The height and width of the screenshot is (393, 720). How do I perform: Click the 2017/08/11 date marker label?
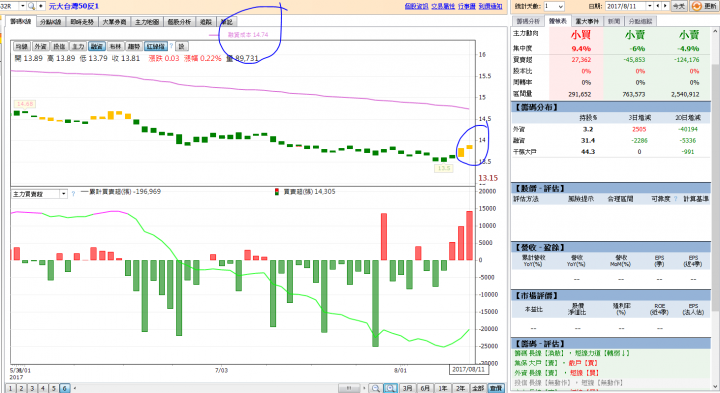[468, 369]
